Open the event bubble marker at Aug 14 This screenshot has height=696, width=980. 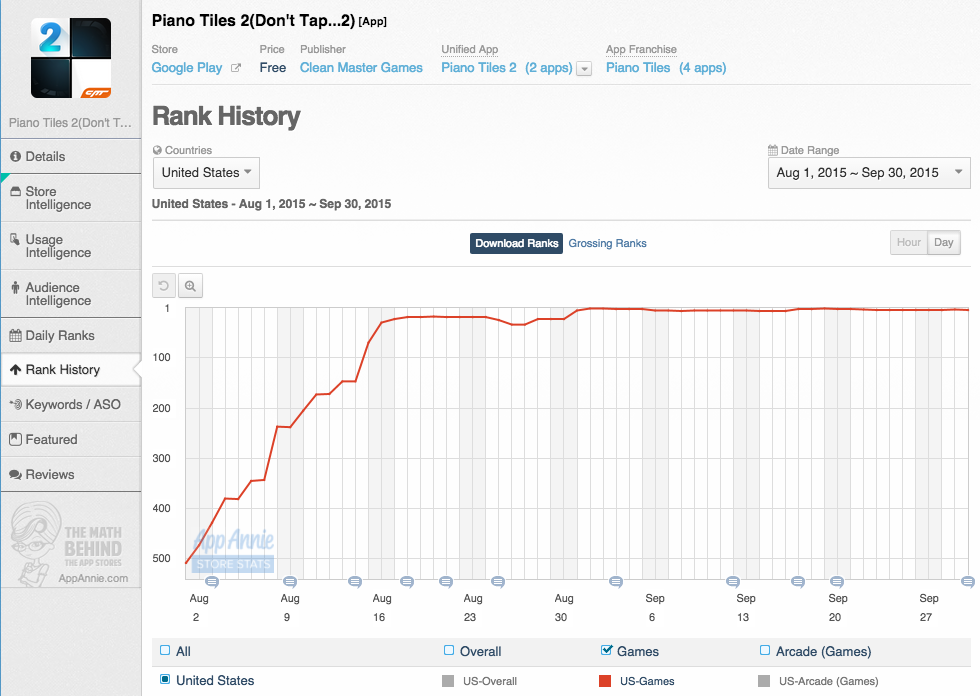[355, 582]
